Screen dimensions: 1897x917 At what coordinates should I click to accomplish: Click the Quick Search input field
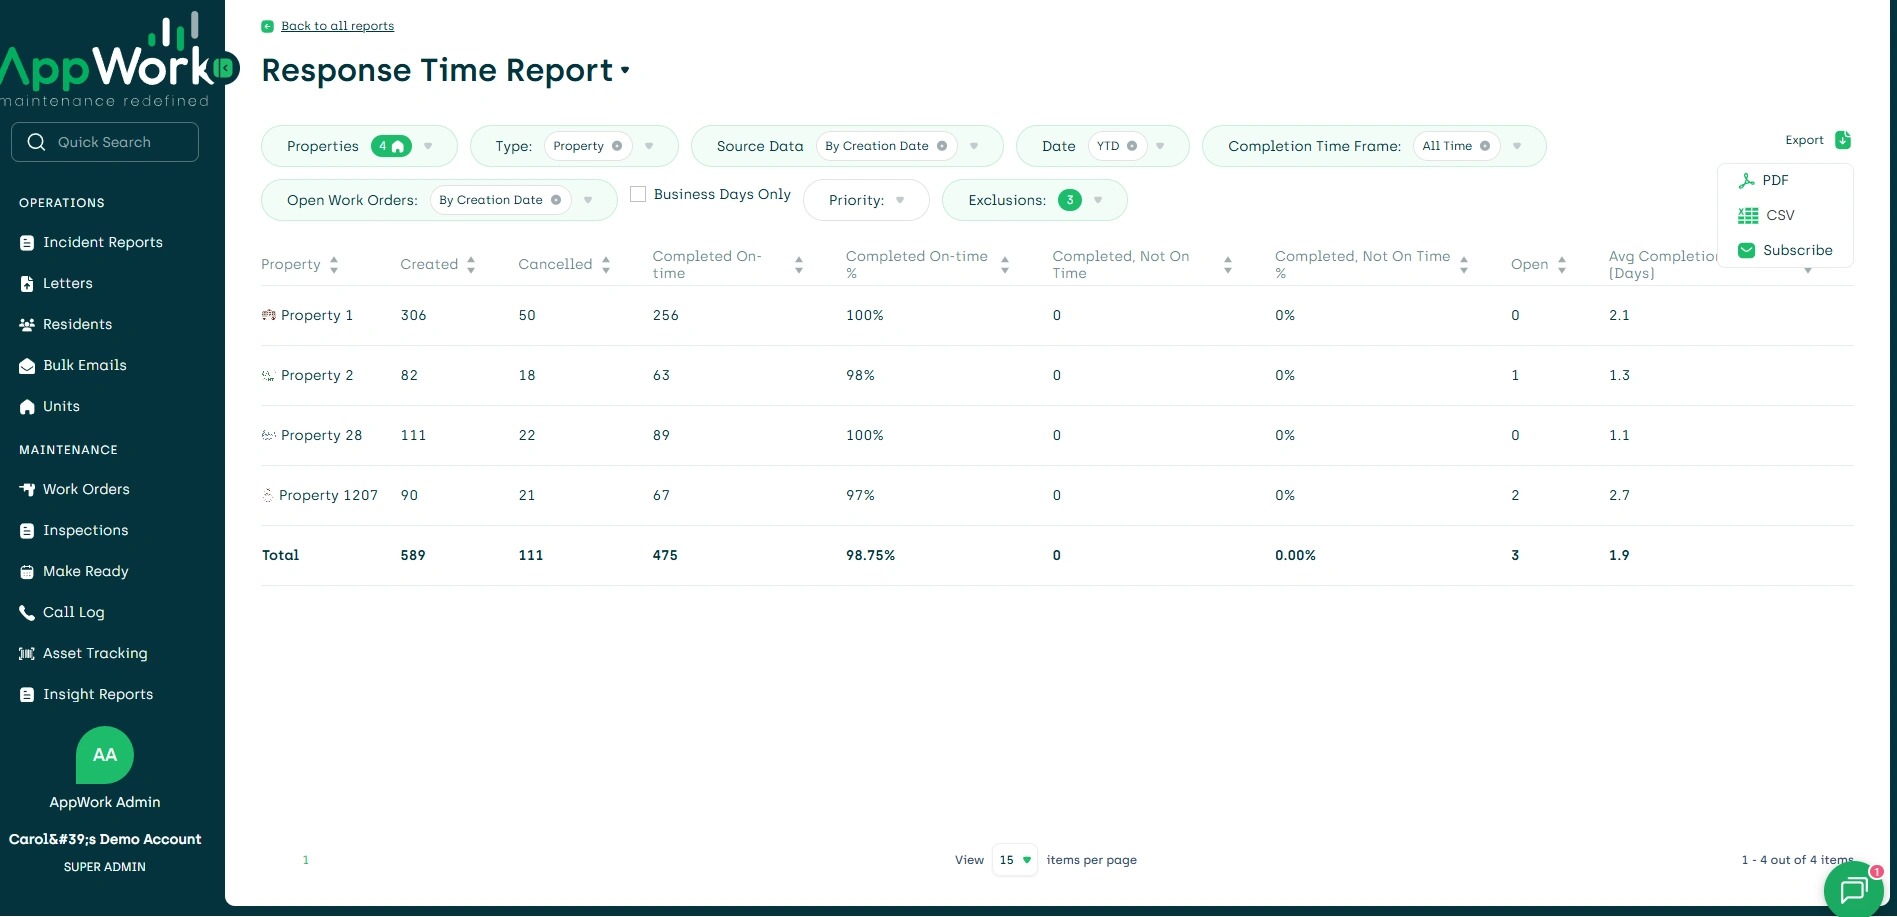coord(105,142)
